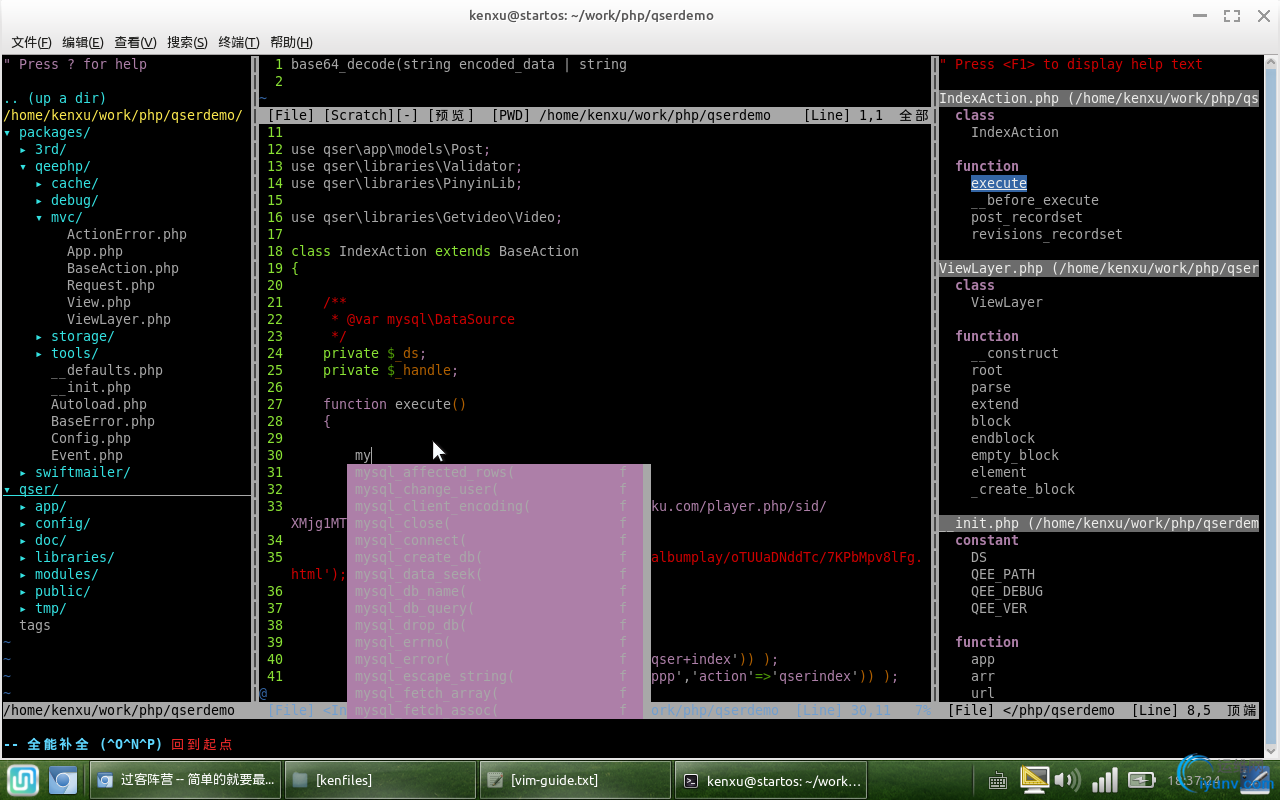The height and width of the screenshot is (800, 1280).
Task: Open ActionError.php in file tree
Action: click(127, 234)
